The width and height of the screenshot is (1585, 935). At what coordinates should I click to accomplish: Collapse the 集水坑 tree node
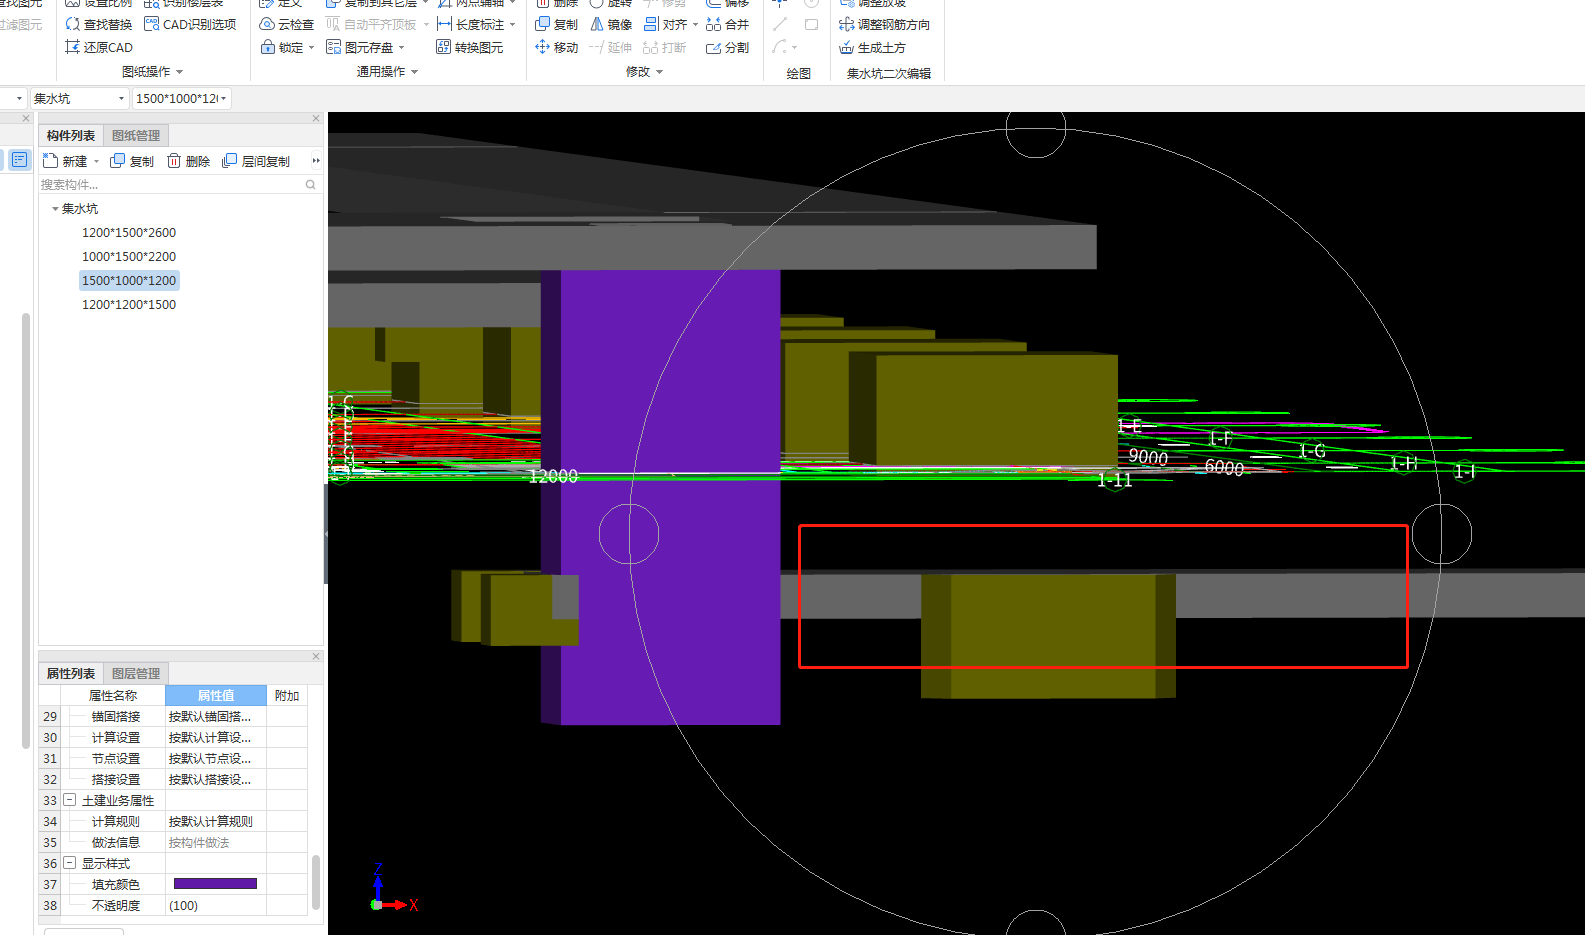point(55,209)
